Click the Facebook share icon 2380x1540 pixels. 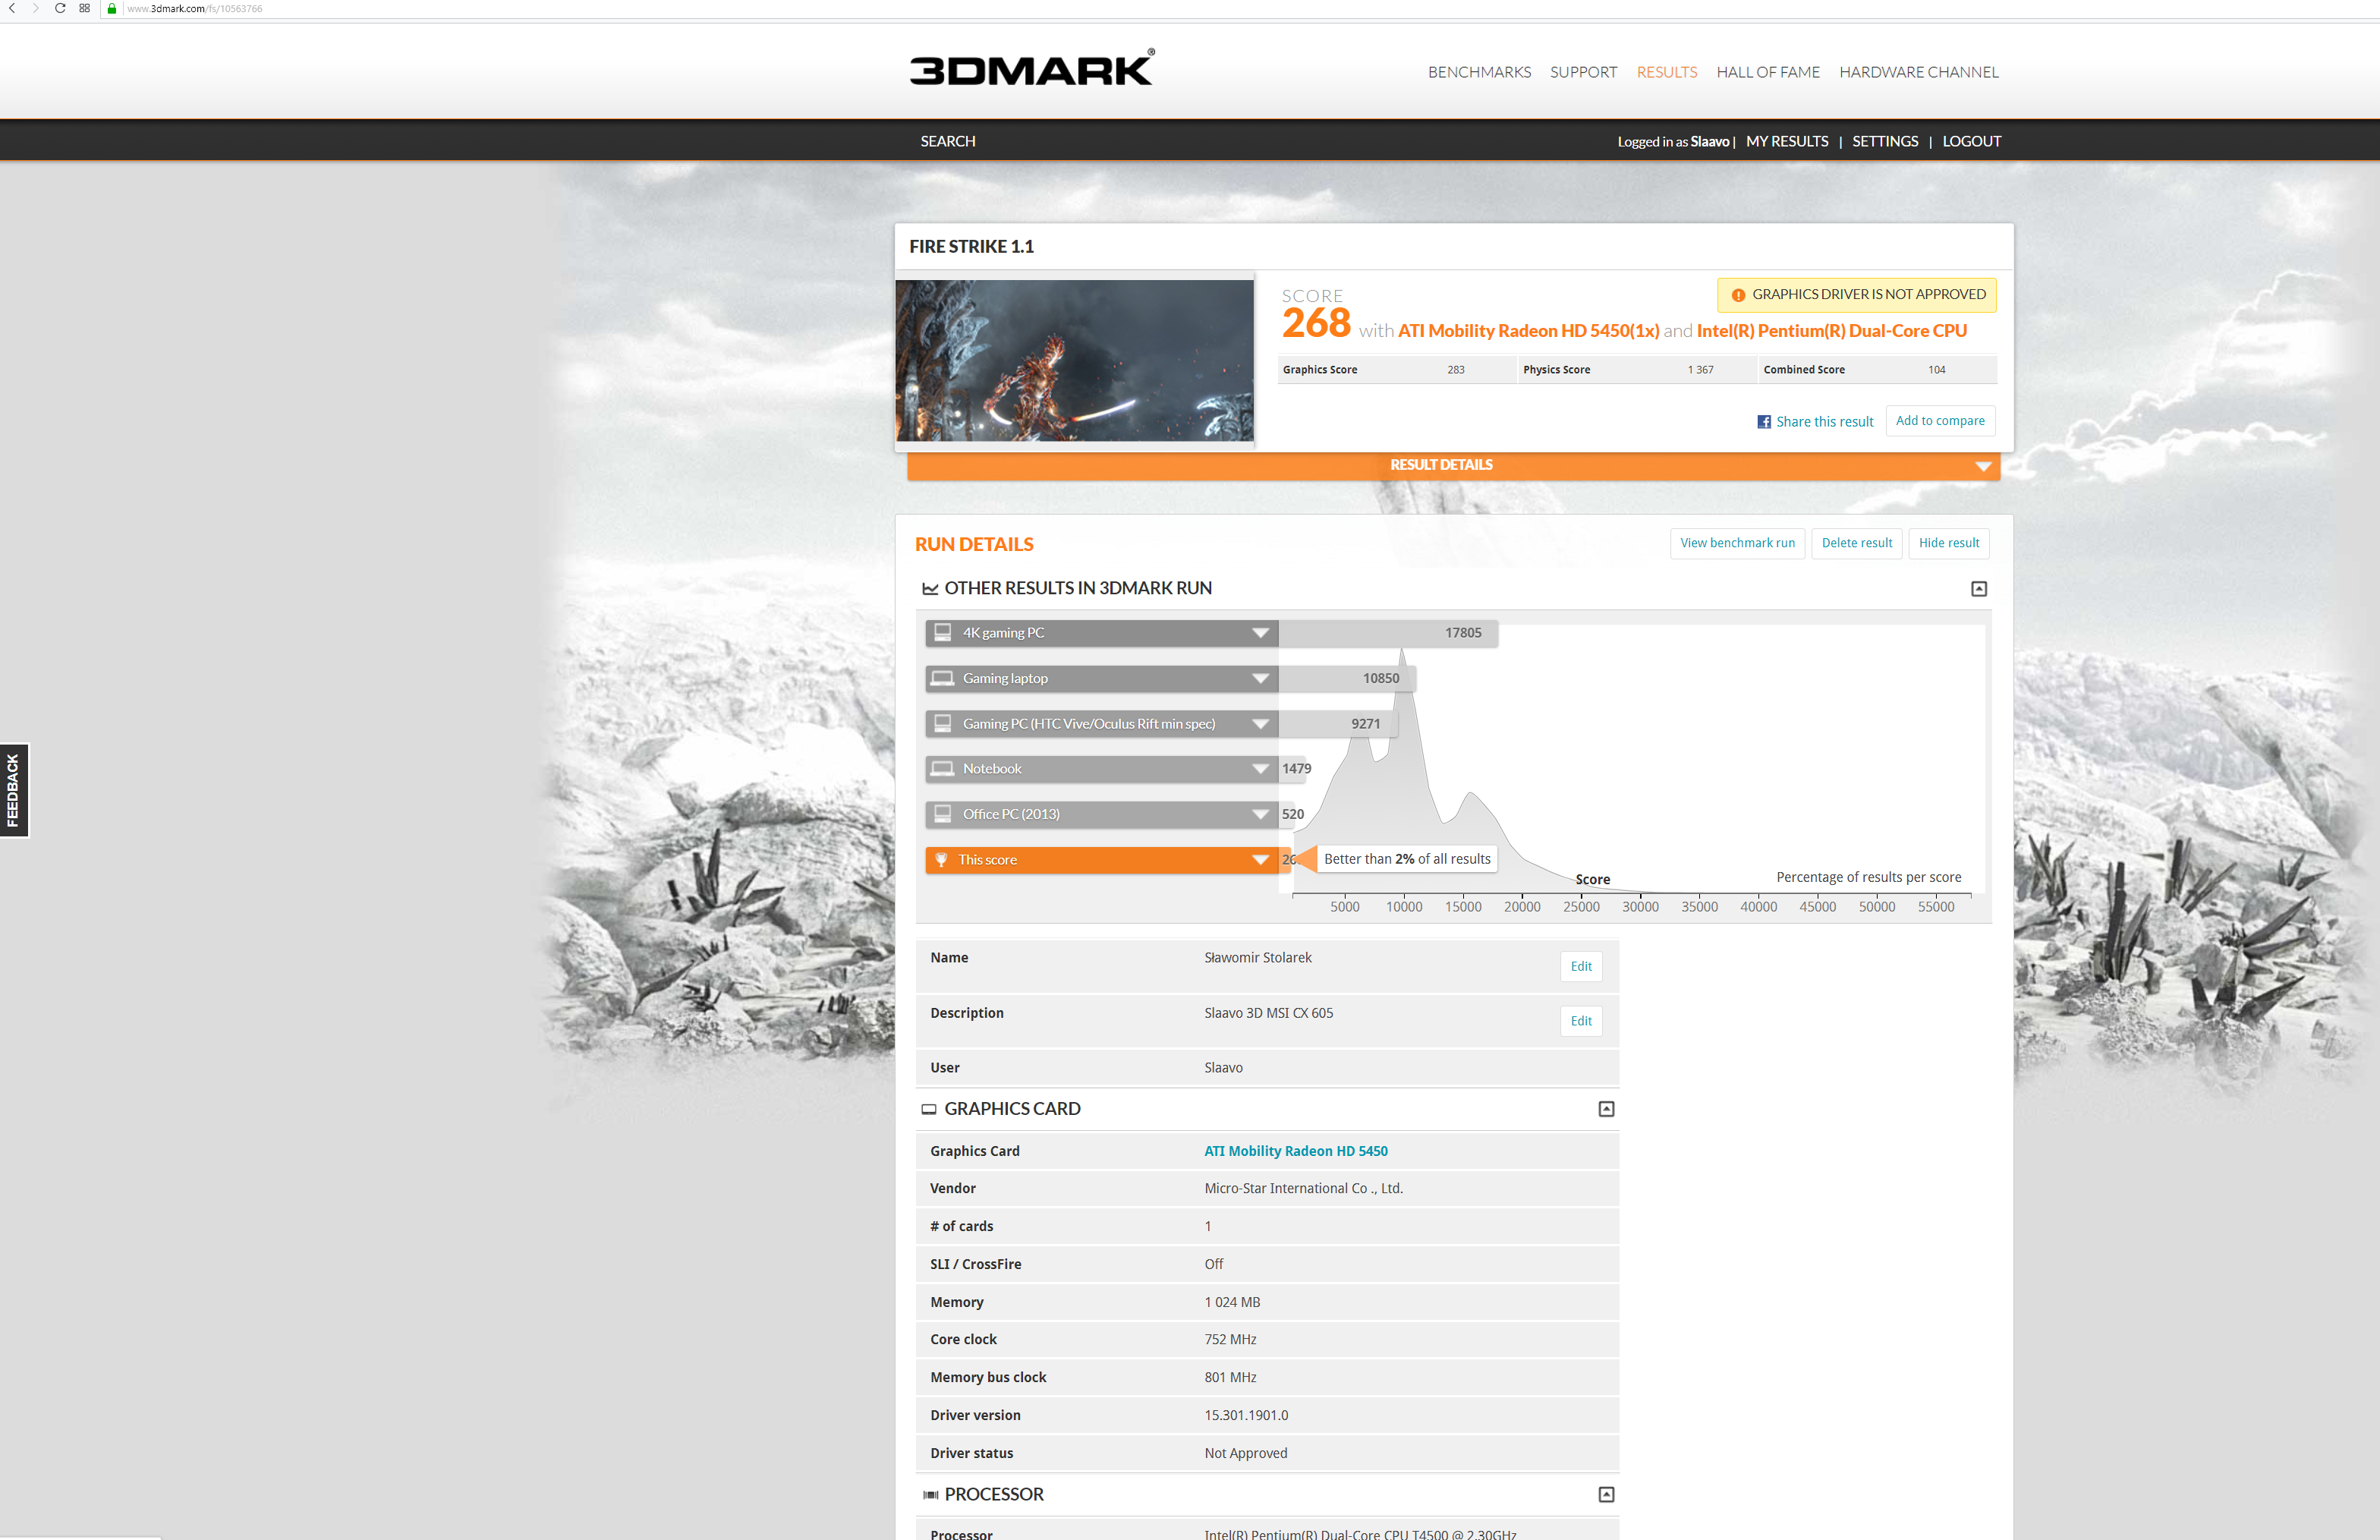[1764, 422]
